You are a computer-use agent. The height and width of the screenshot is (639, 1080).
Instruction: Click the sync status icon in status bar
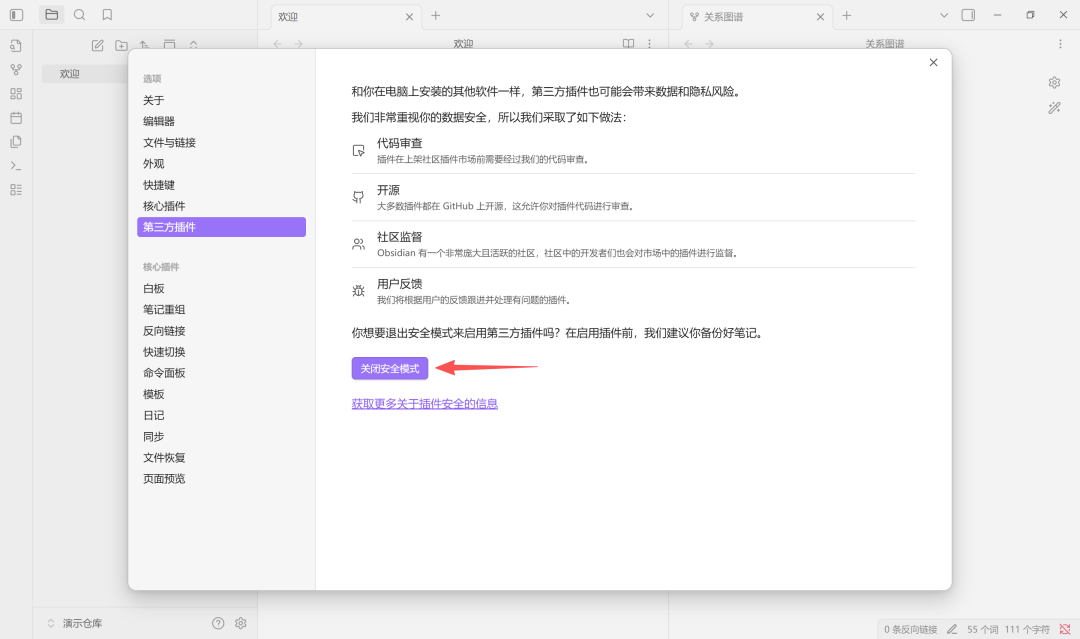click(1065, 629)
